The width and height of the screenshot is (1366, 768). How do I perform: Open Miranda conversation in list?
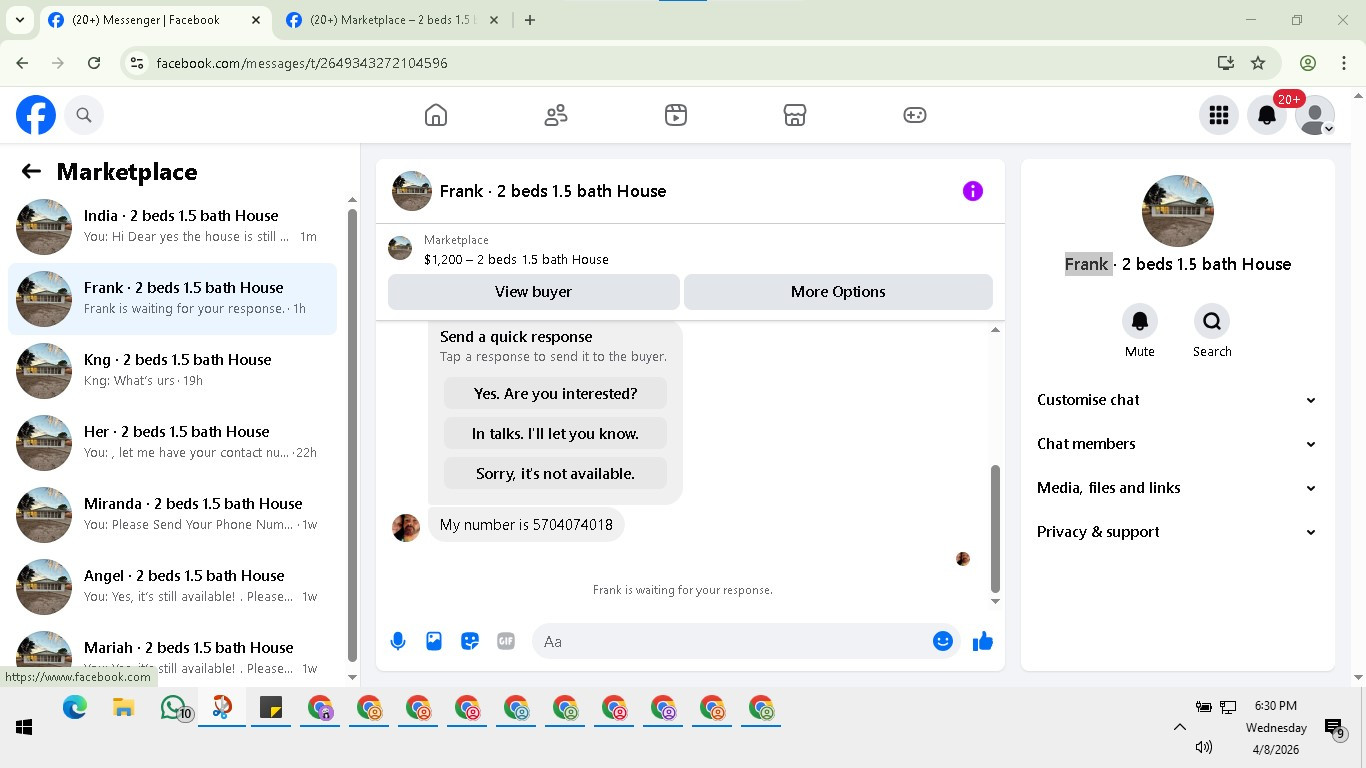172,515
